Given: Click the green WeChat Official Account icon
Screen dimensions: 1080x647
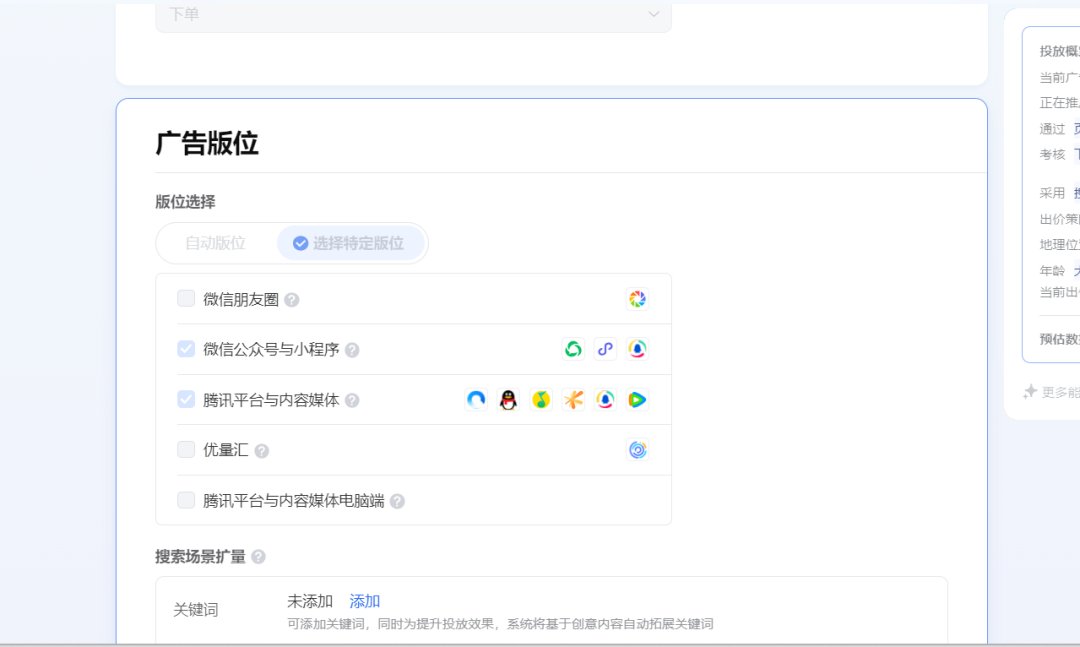Looking at the screenshot, I should point(573,349).
